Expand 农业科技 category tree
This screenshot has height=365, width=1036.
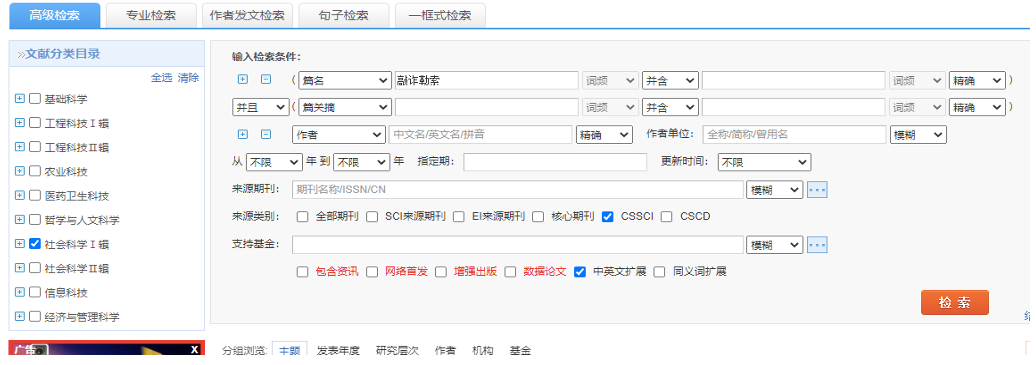19,171
